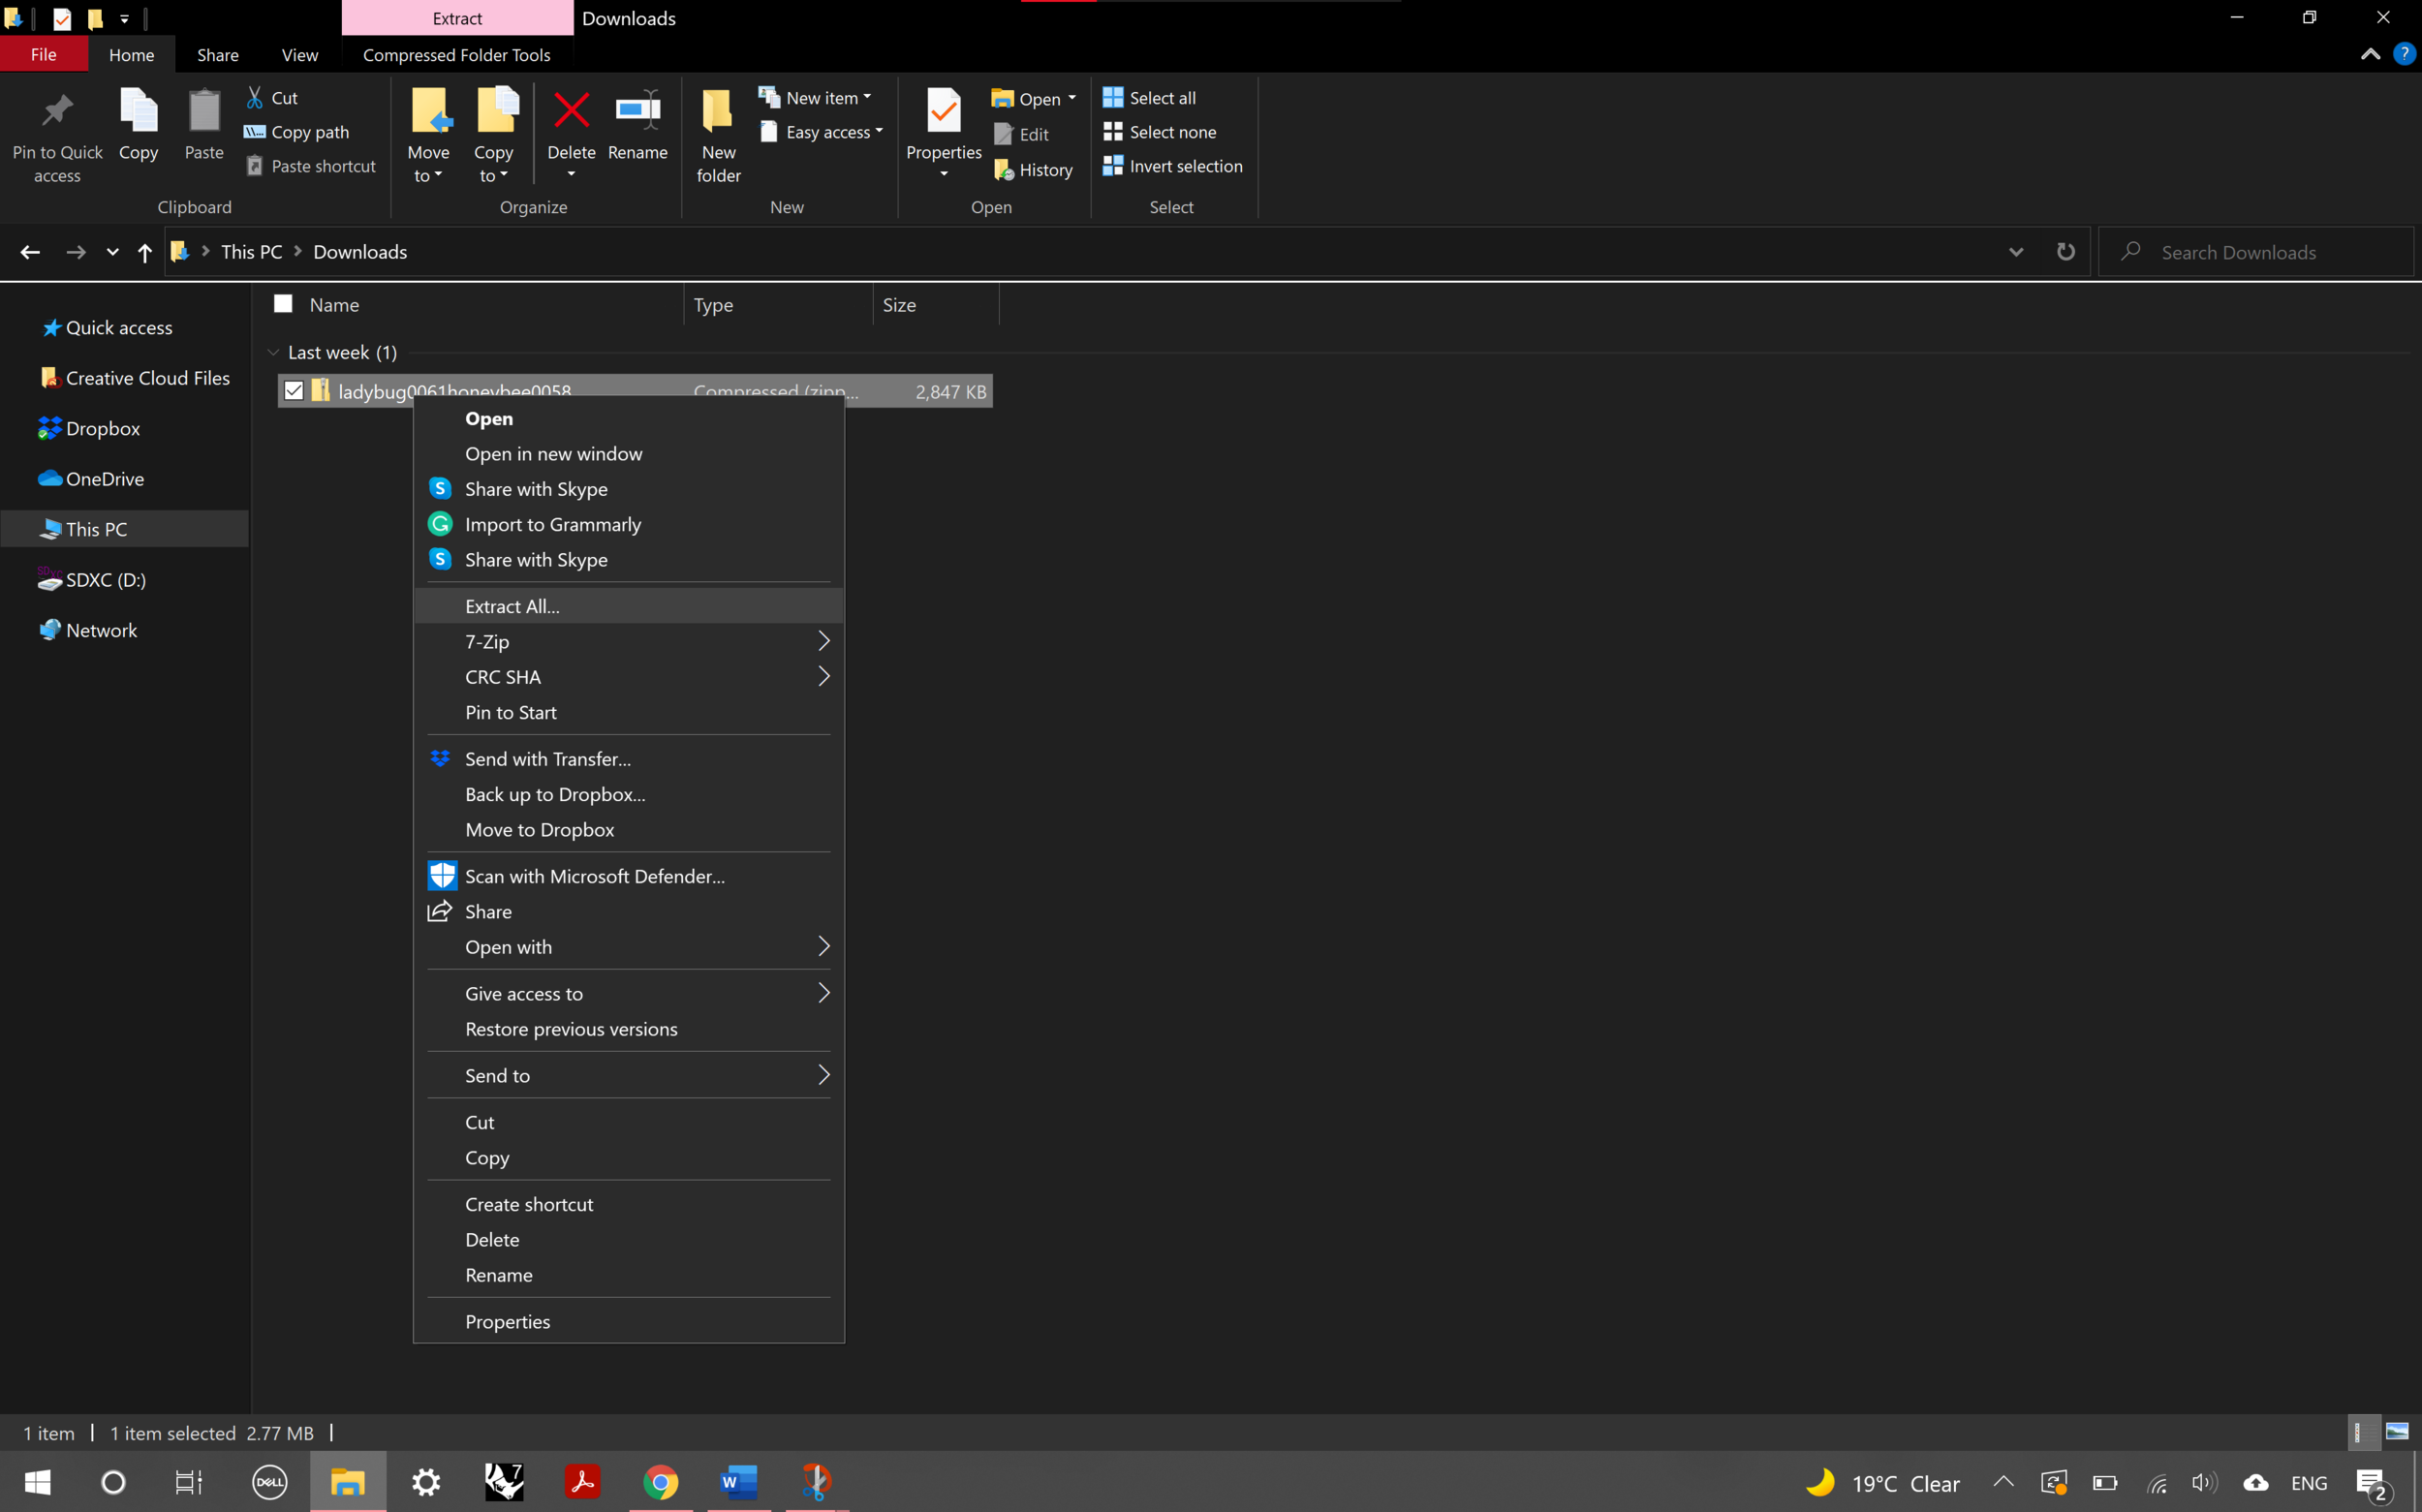Click Invert selection in ribbon
Screen dimensions: 2422x1512
click(x=1172, y=166)
